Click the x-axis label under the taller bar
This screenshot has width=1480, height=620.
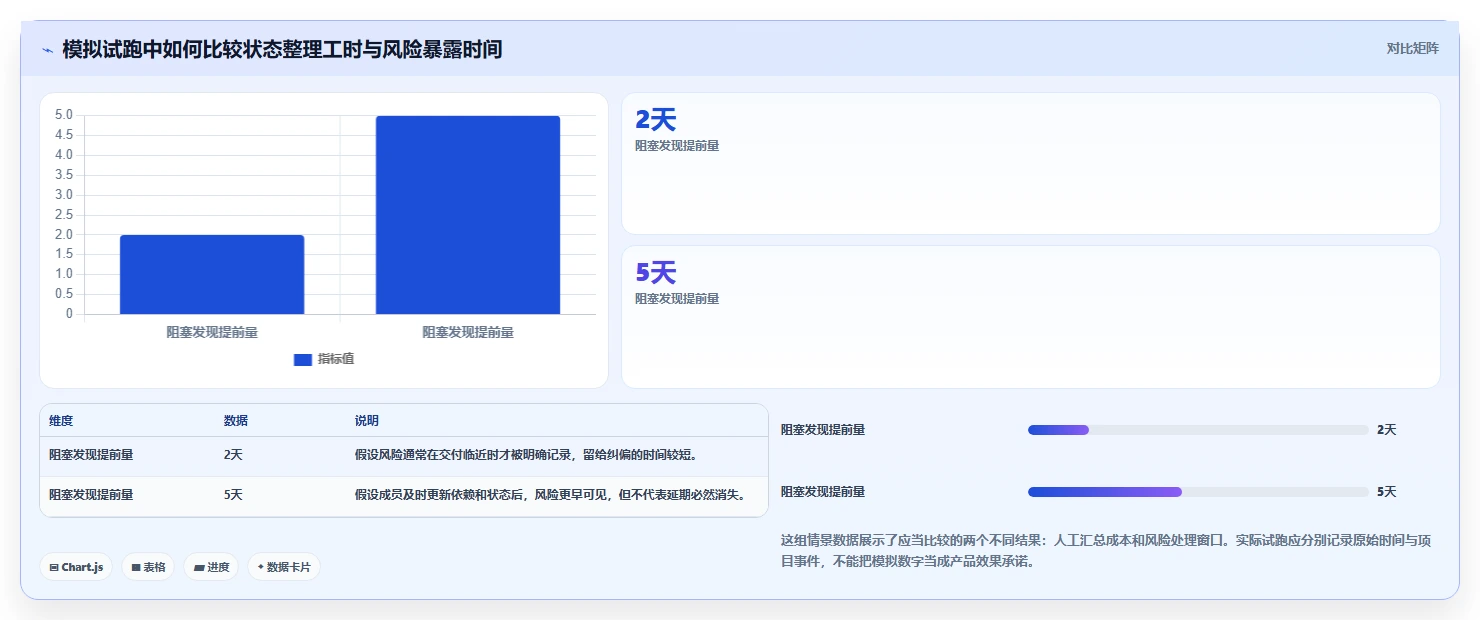click(x=468, y=332)
